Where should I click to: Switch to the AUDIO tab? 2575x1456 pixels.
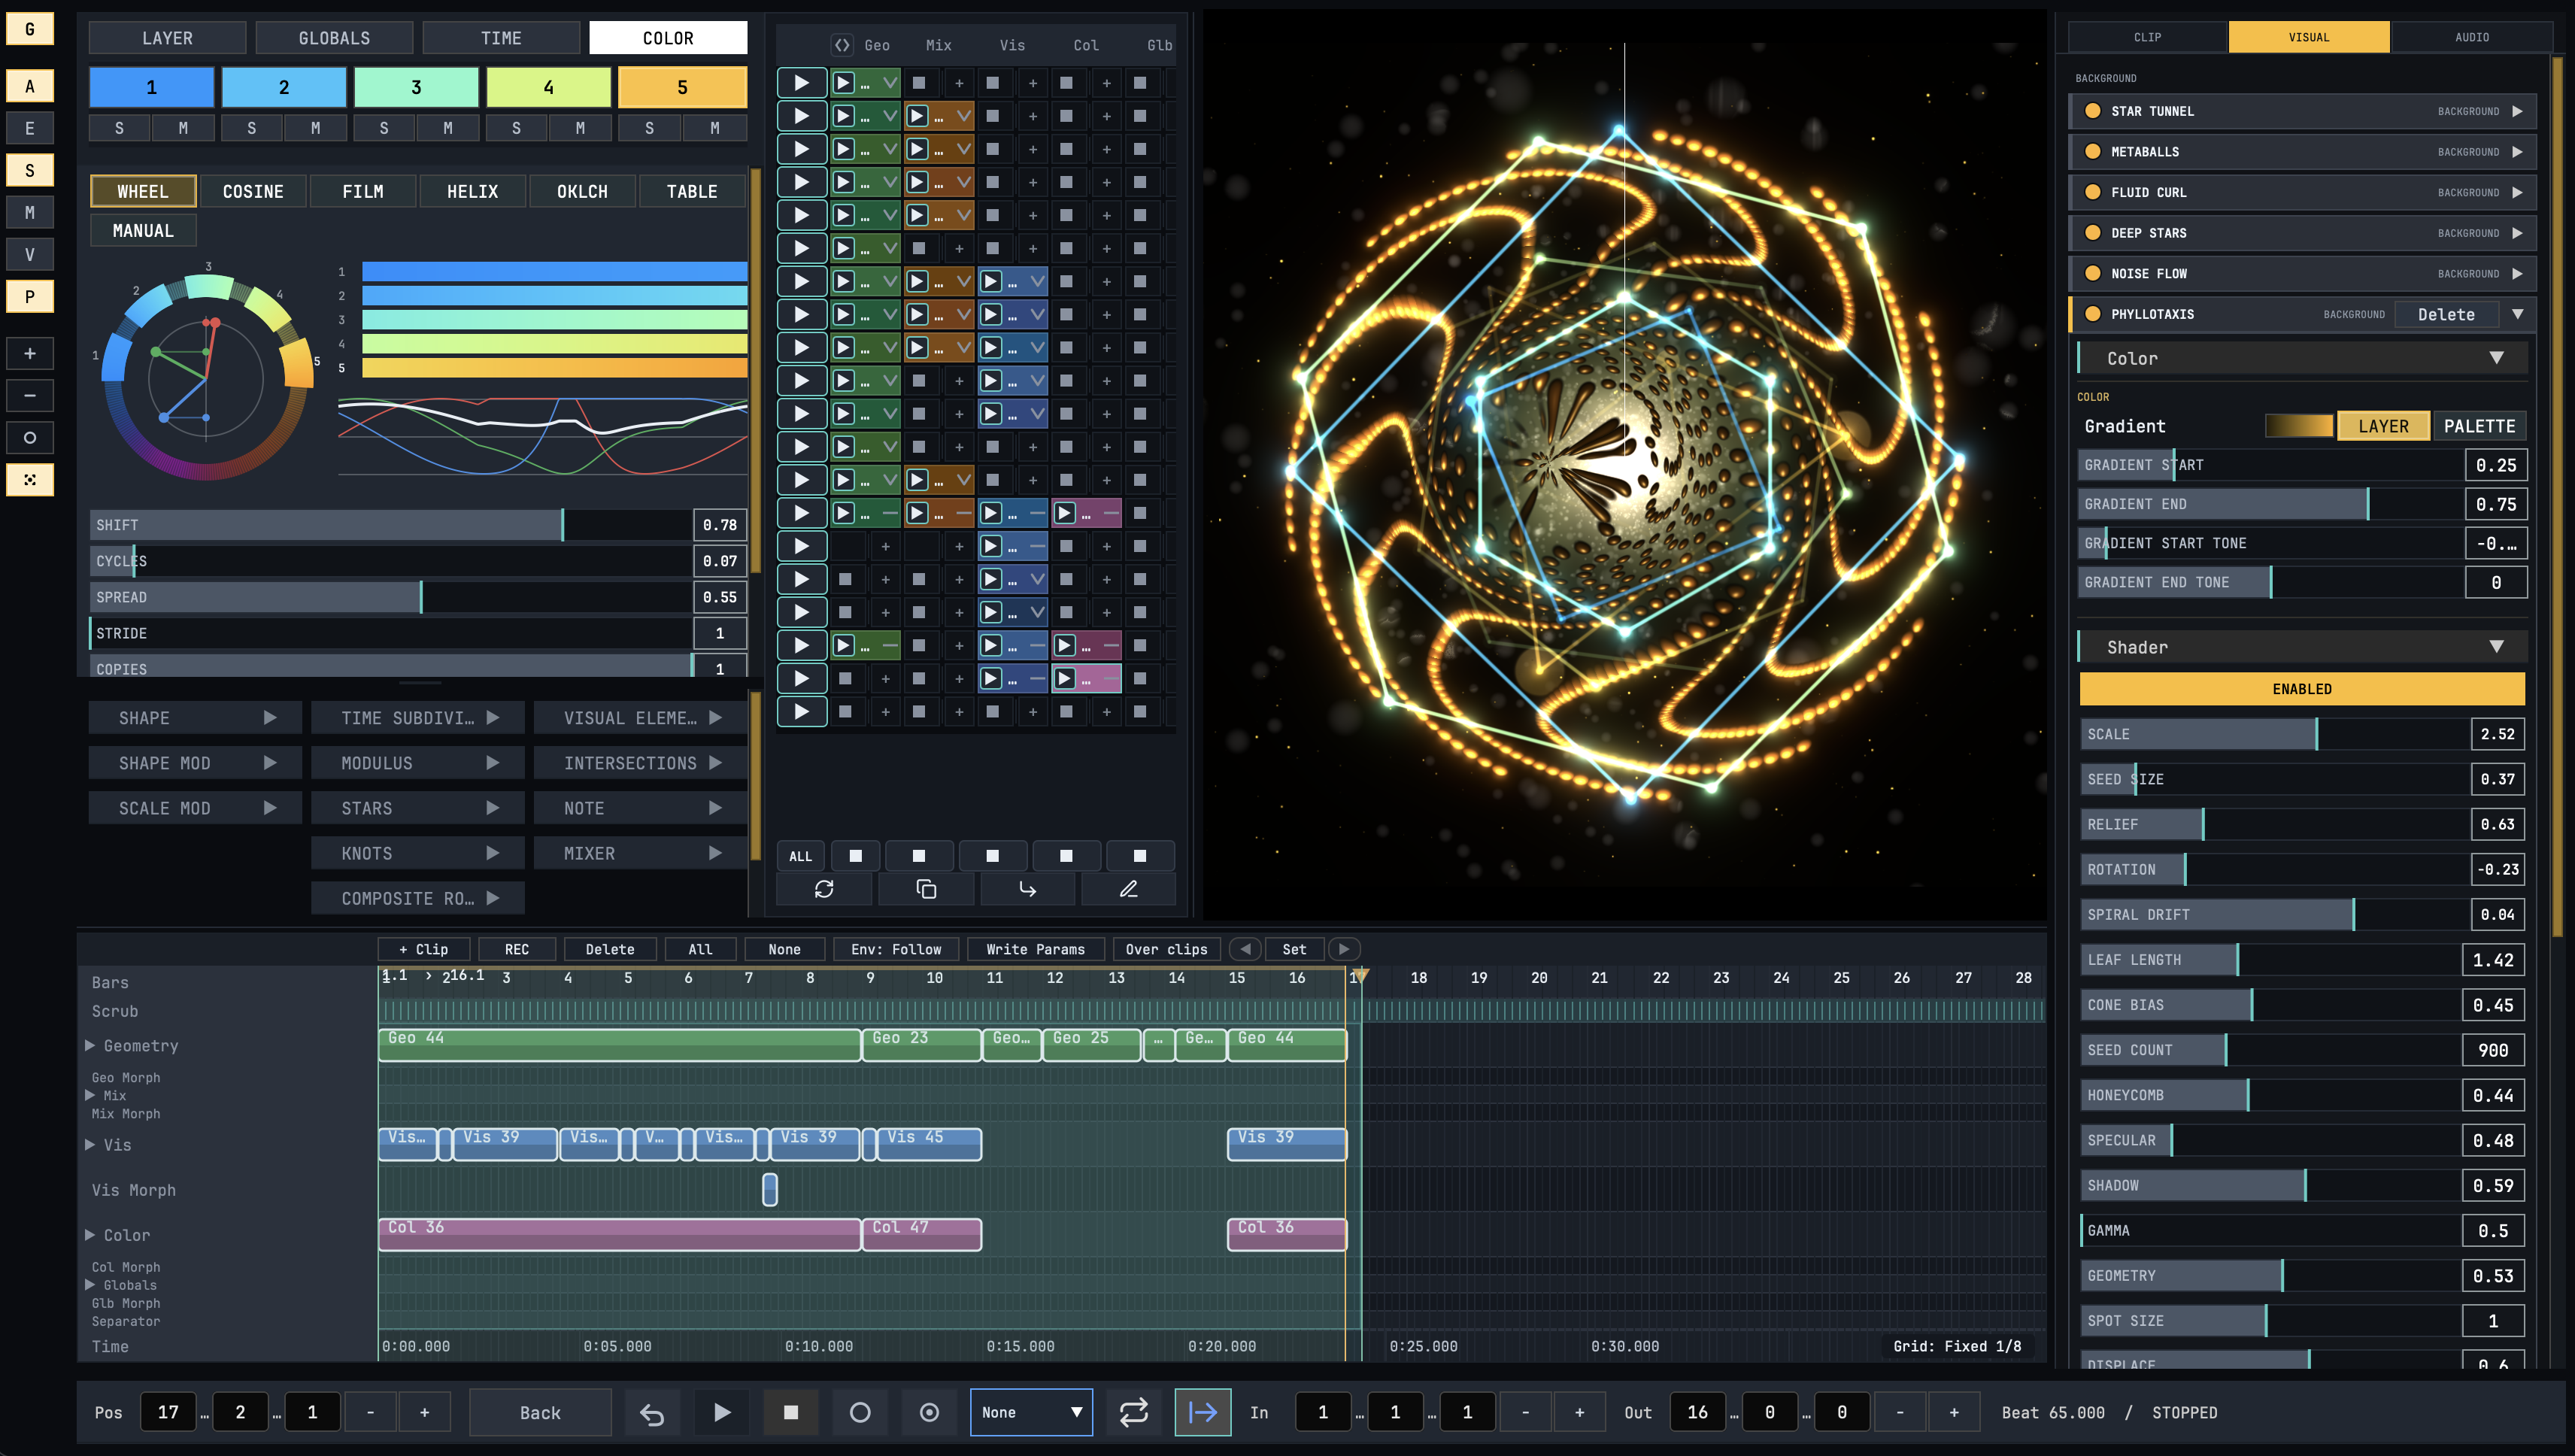2471,37
